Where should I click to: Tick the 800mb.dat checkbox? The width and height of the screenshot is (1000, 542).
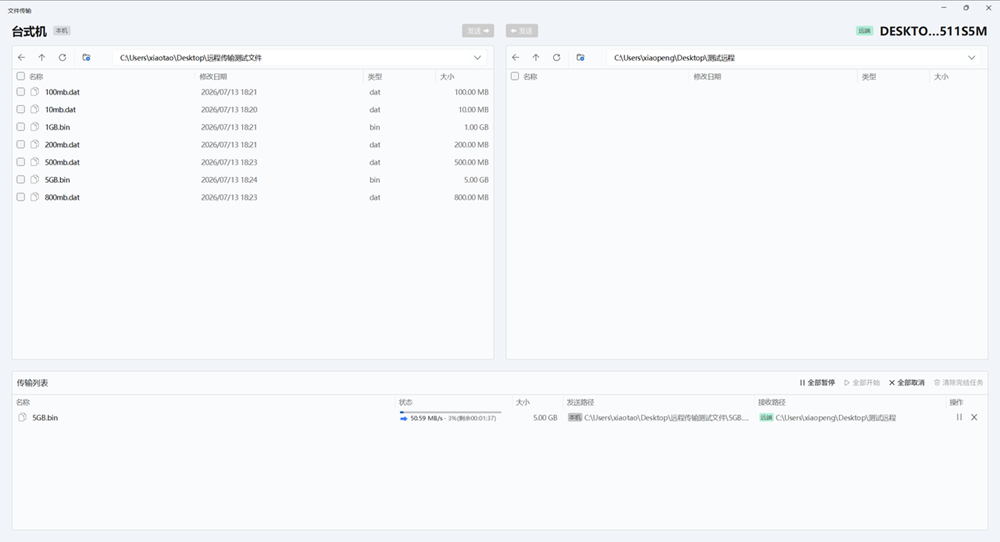(20, 197)
